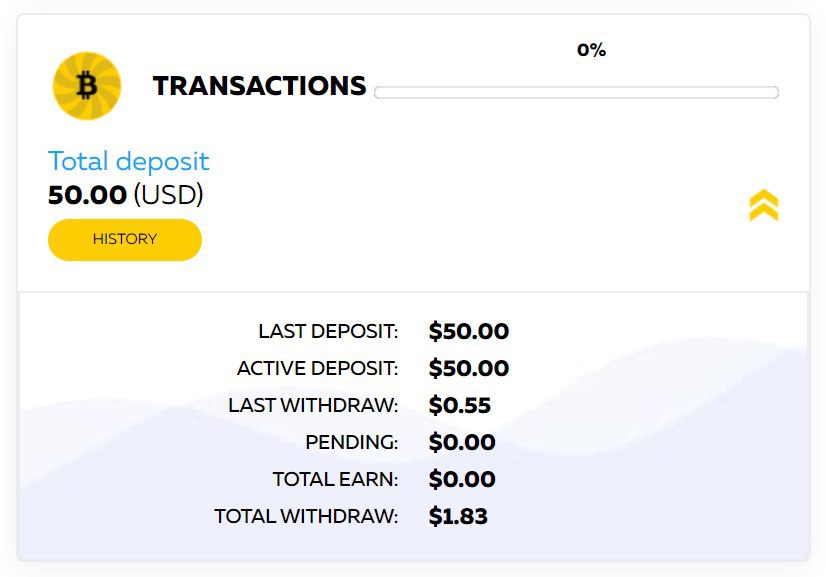Click the $0.00 total earn value
This screenshot has height=577, width=826.
tap(462, 480)
